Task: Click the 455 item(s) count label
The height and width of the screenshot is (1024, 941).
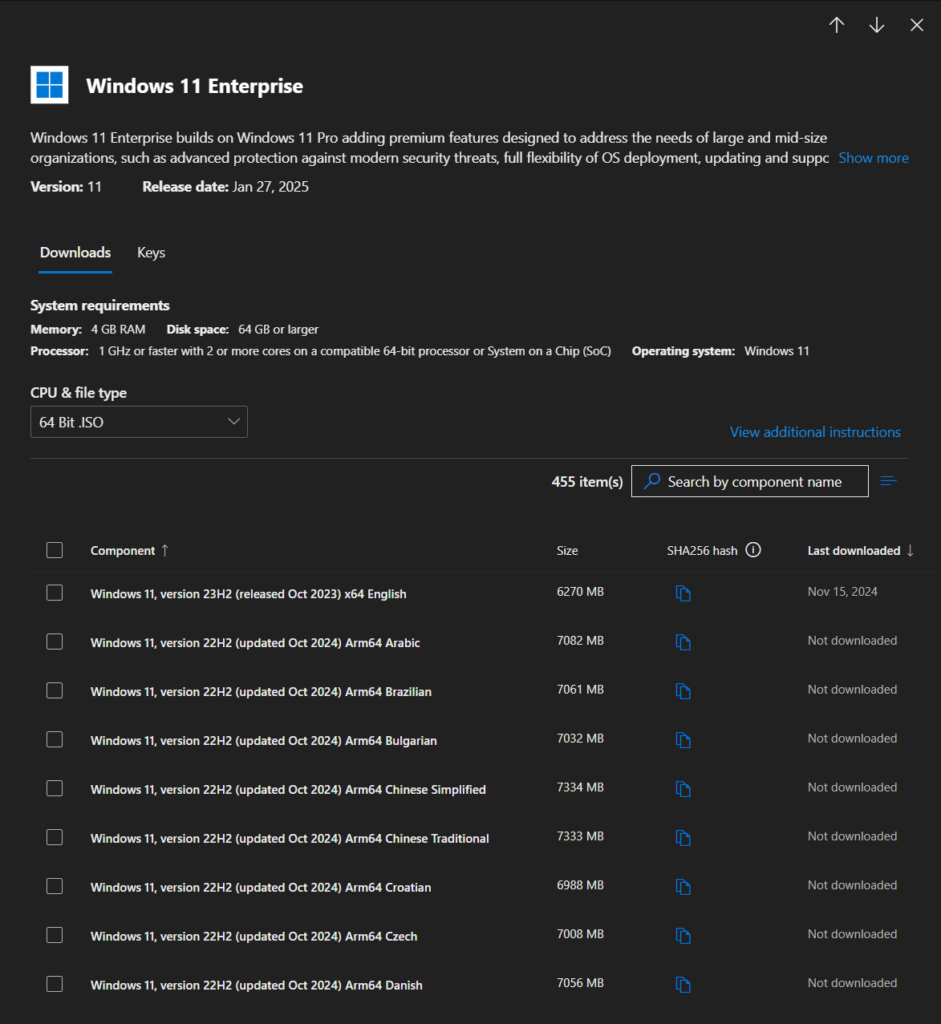Action: [587, 482]
